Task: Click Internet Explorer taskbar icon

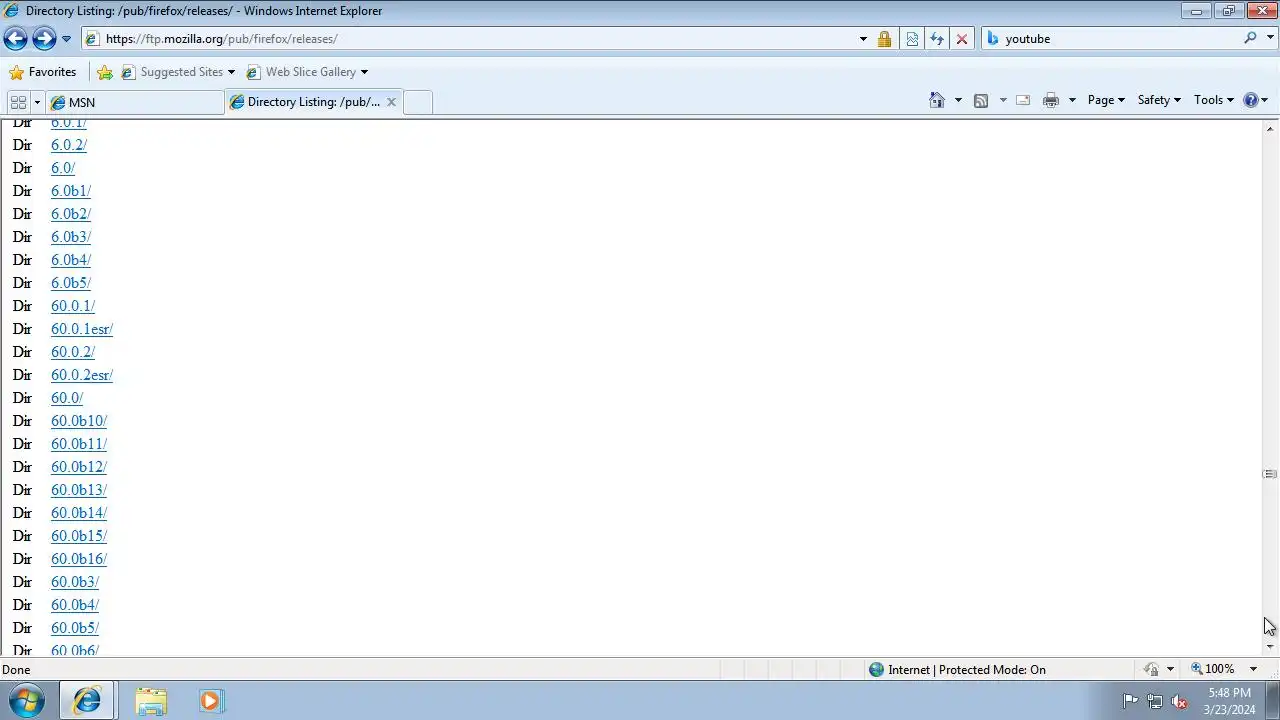Action: tap(86, 701)
